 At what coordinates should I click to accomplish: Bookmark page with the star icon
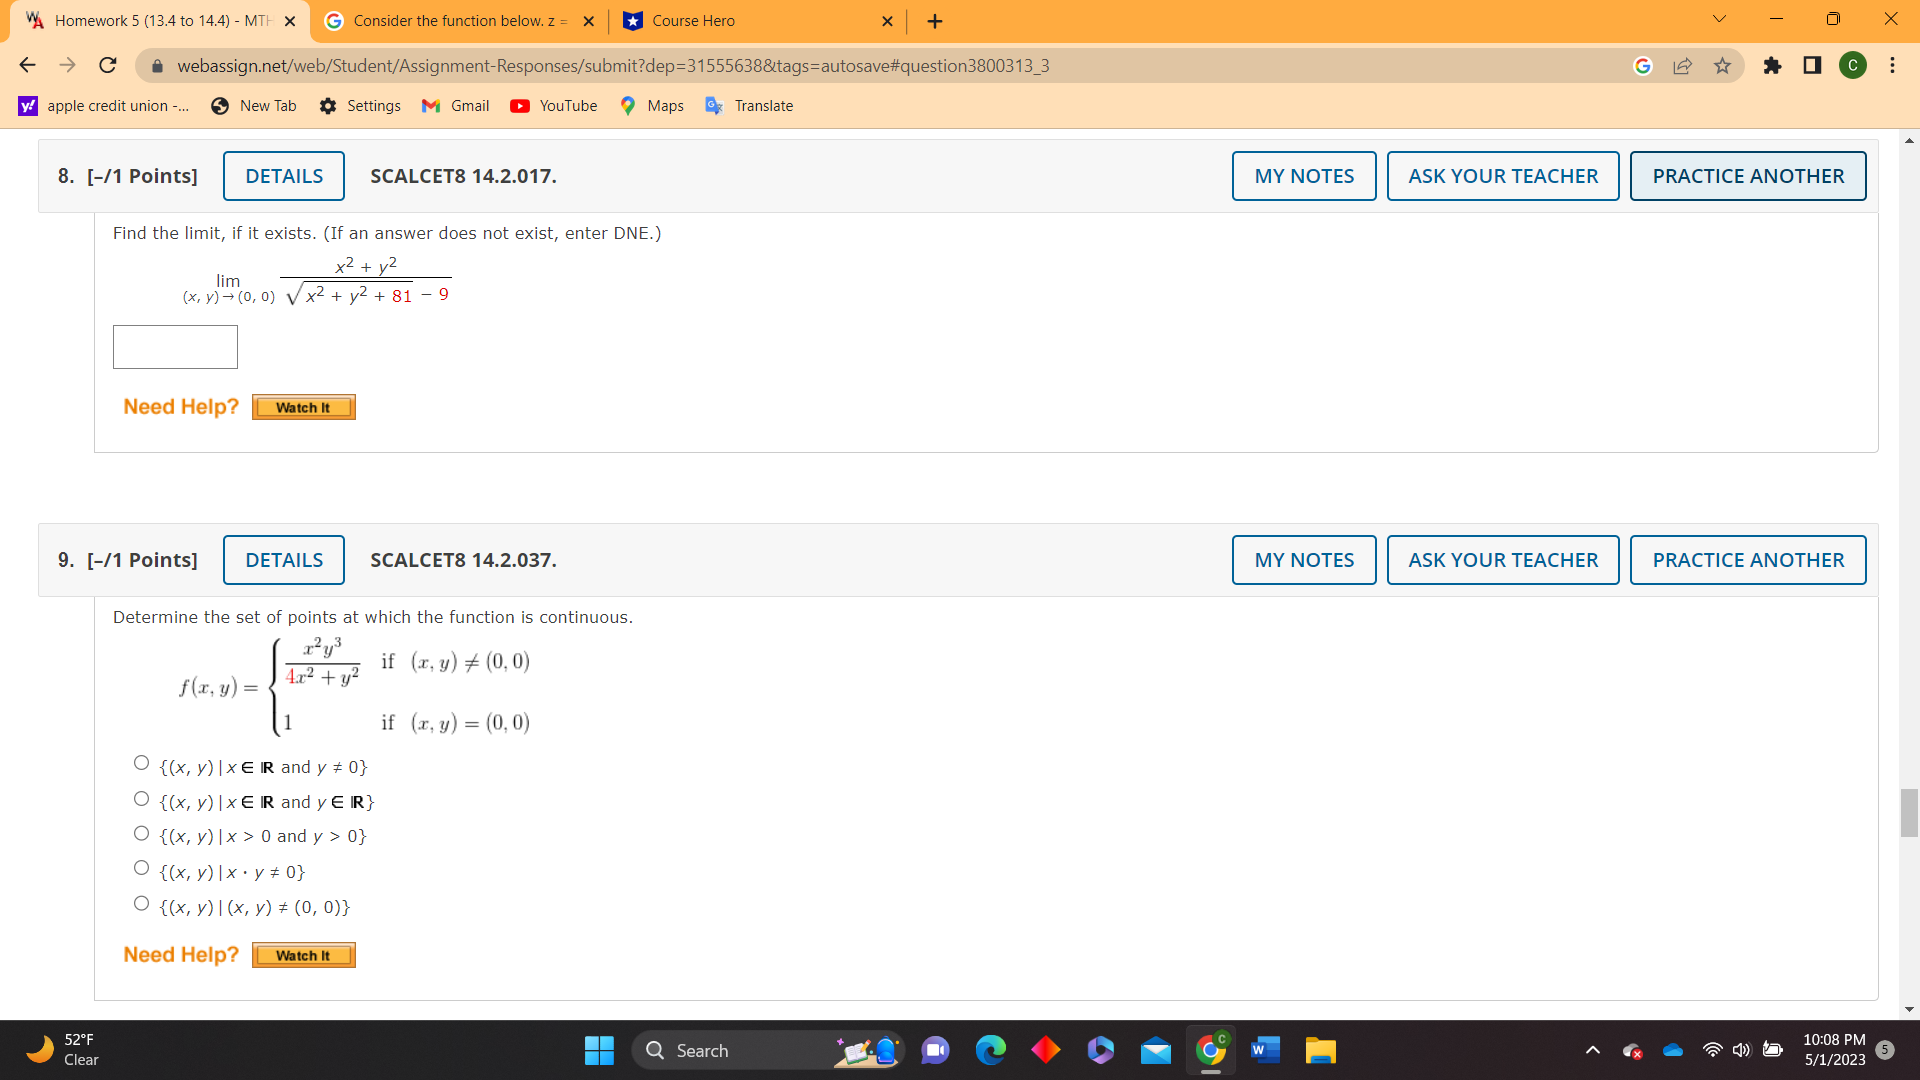1722,66
